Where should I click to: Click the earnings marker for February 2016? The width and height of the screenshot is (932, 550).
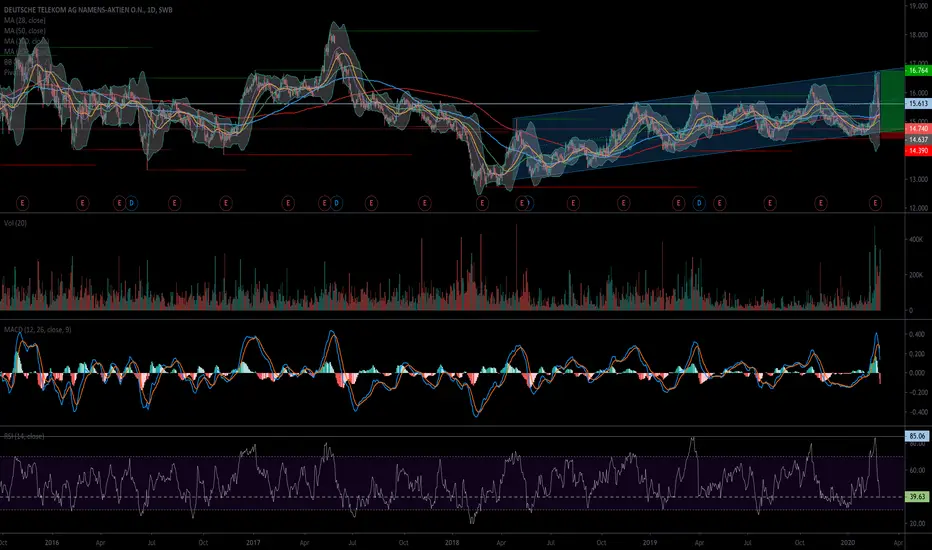pyautogui.click(x=82, y=203)
